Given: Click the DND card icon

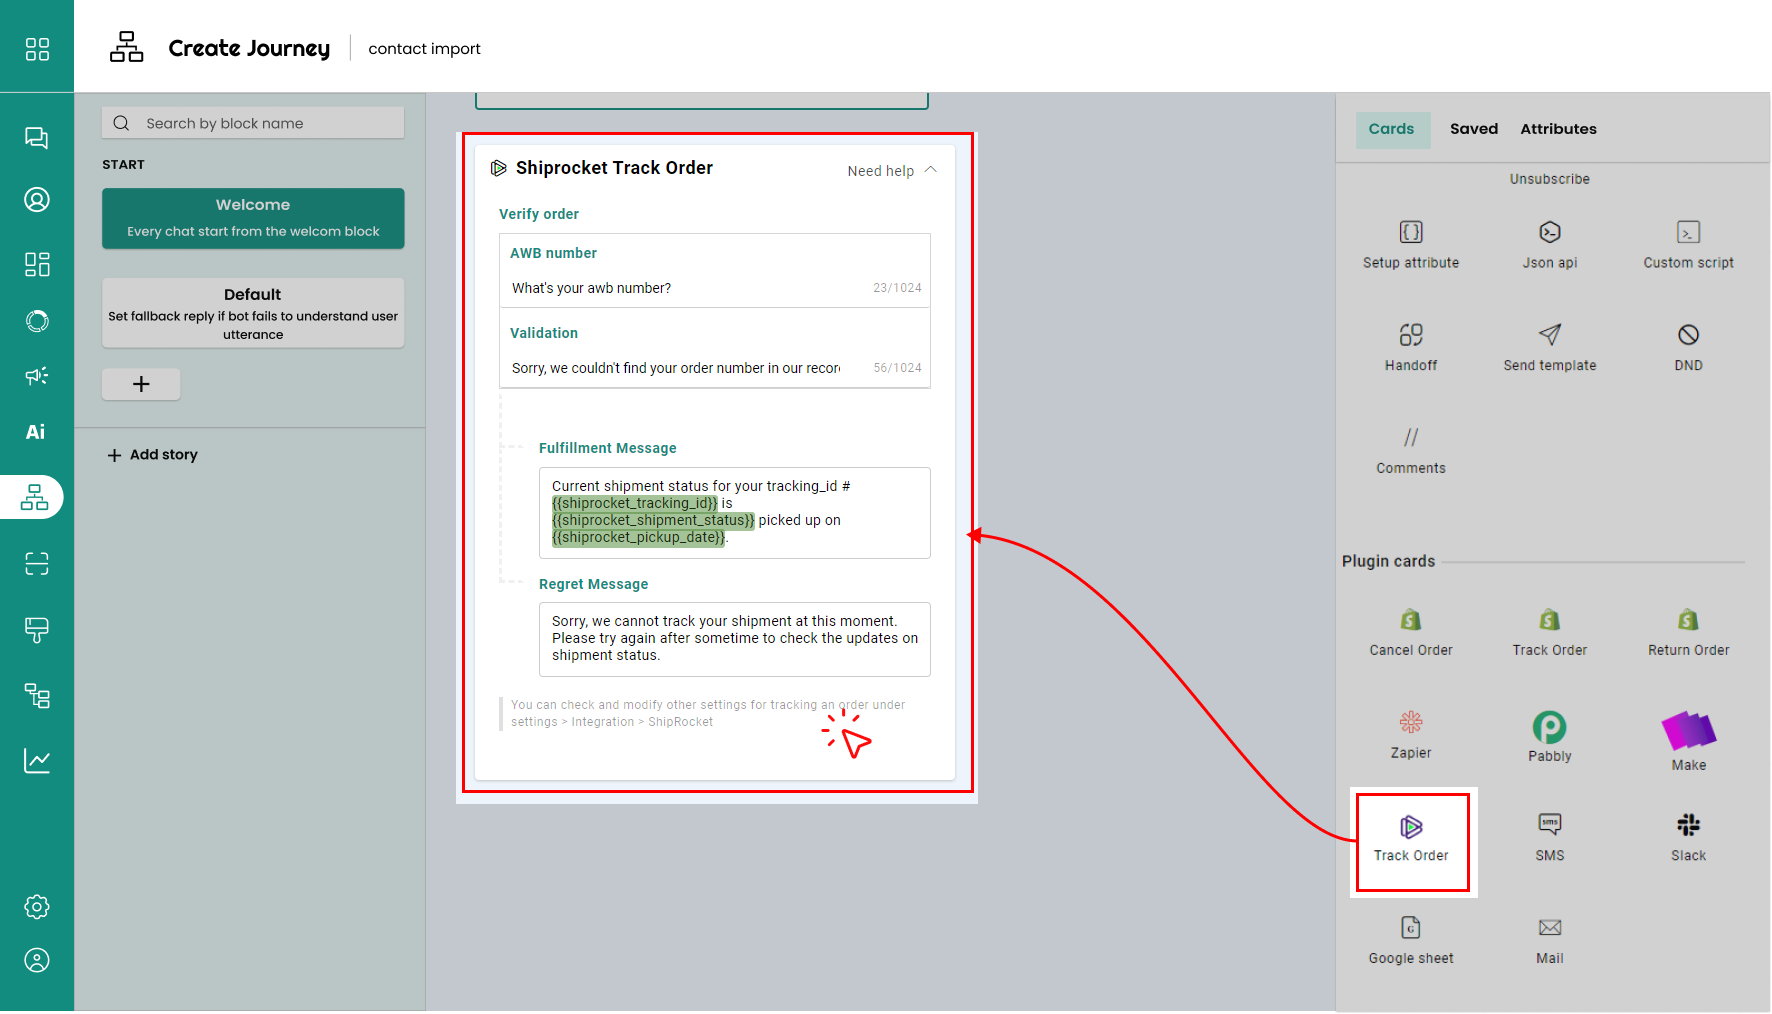Looking at the screenshot, I should [x=1688, y=335].
